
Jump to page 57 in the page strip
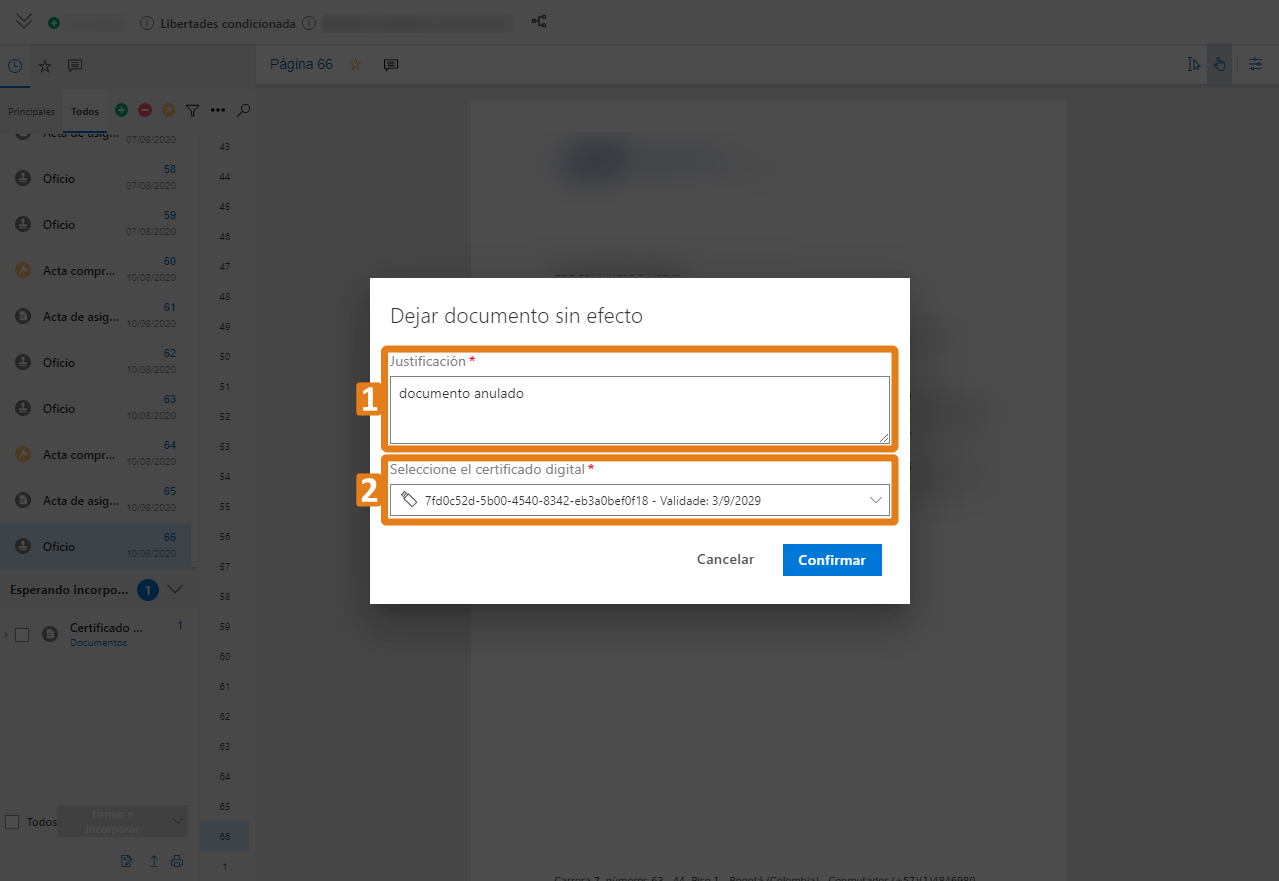point(224,566)
